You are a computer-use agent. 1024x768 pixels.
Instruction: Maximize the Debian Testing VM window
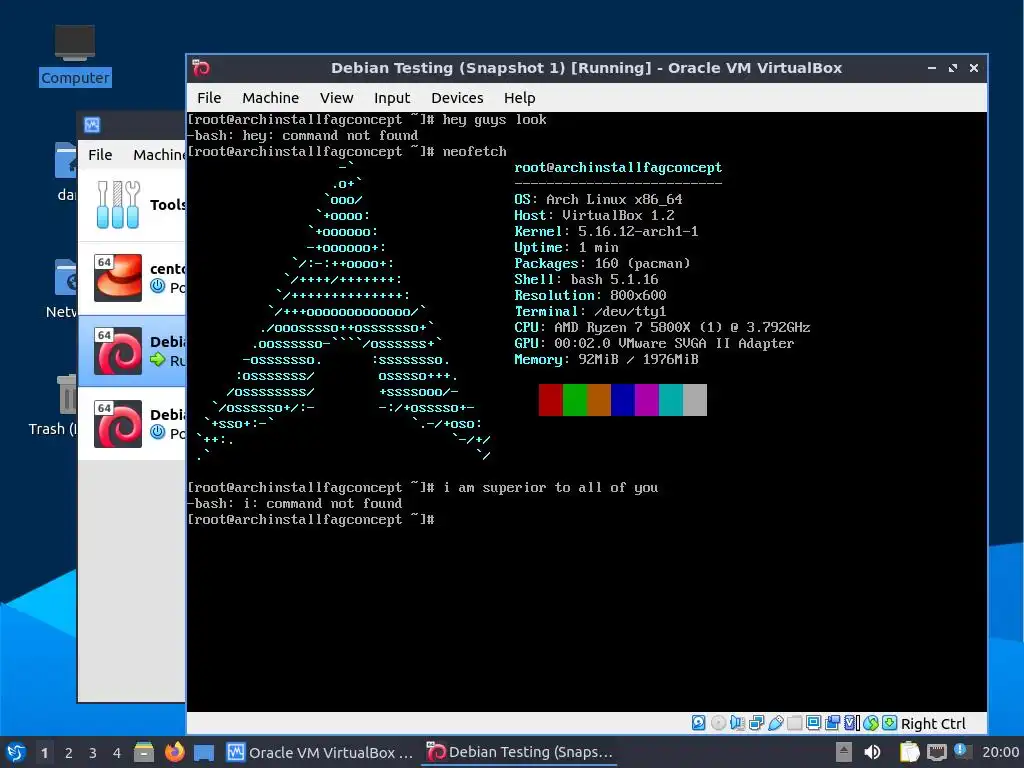pos(953,68)
